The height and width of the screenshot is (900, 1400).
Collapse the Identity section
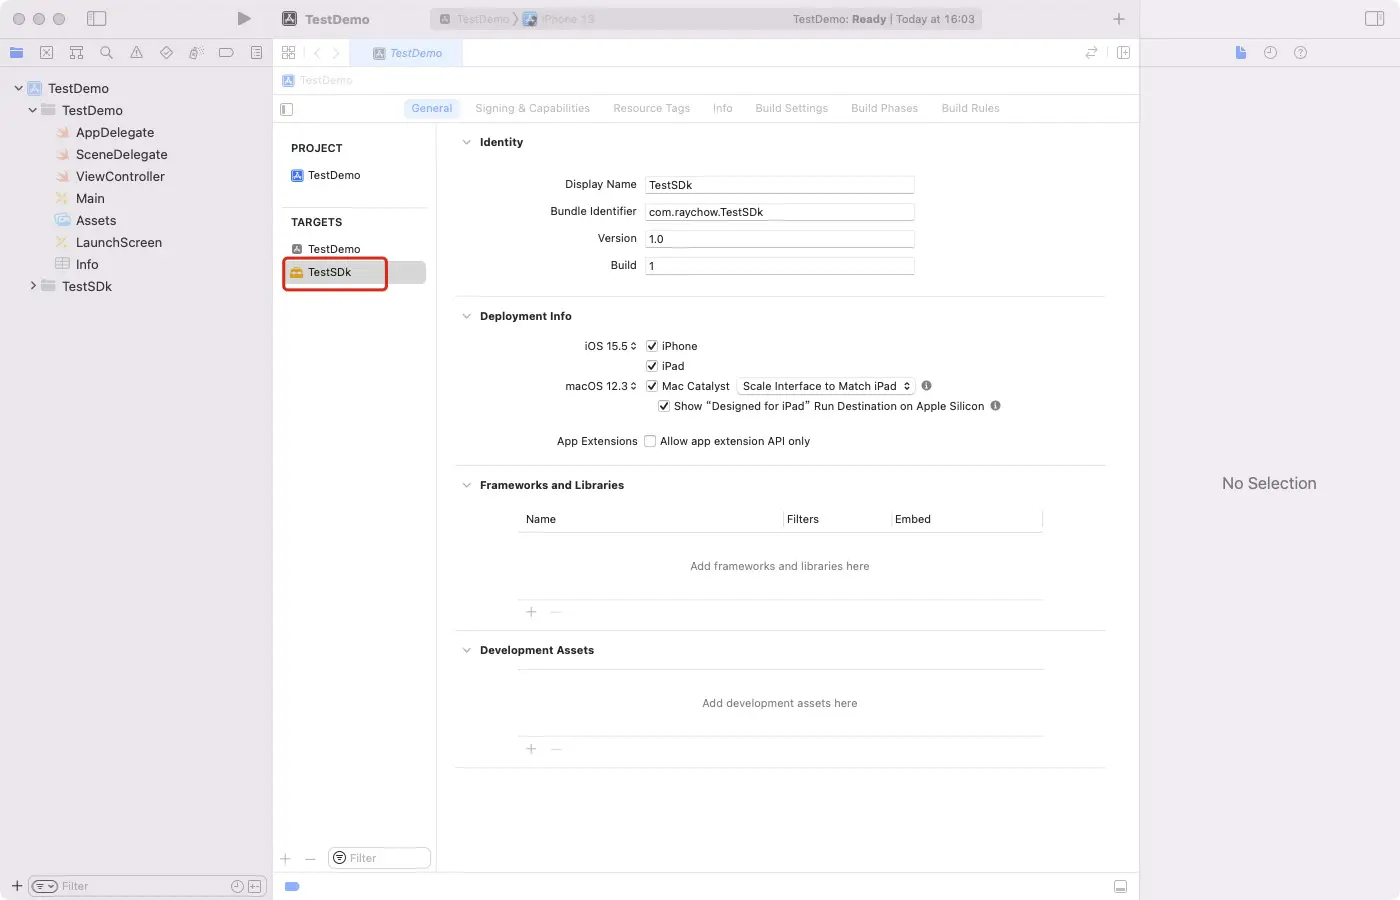click(x=466, y=143)
